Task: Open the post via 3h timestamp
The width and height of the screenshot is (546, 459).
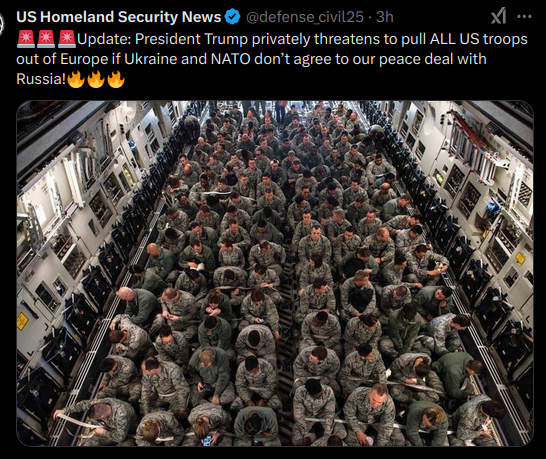Action: (385, 17)
